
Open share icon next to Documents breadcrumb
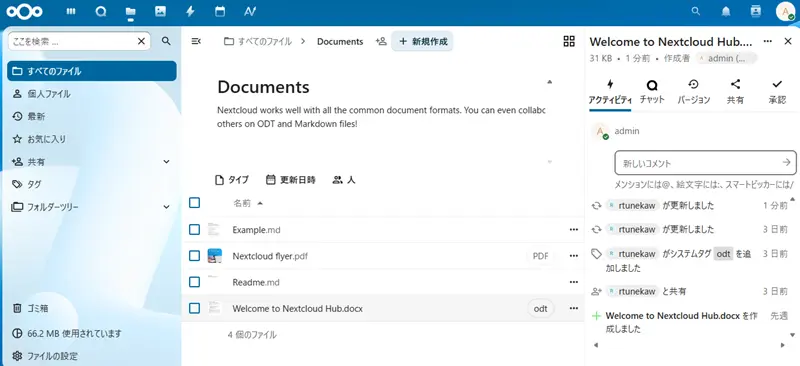click(x=381, y=41)
